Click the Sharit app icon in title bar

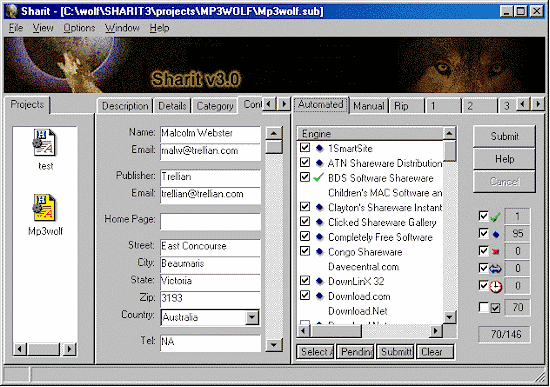pos(12,11)
